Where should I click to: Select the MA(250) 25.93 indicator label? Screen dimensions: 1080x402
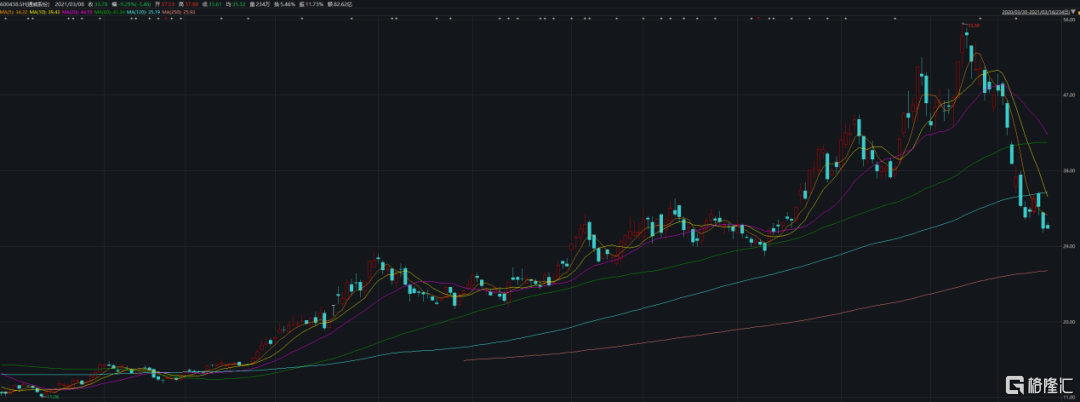[x=178, y=12]
